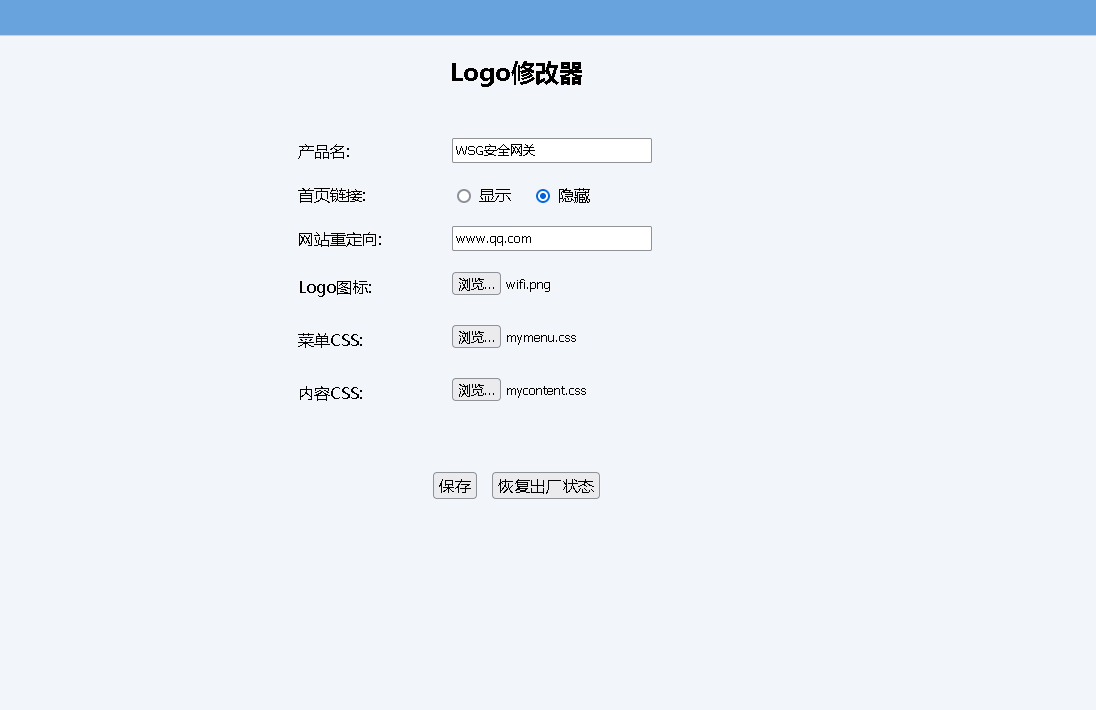Click the 隐藏 radio option text
This screenshot has width=1096, height=710.
tap(574, 196)
